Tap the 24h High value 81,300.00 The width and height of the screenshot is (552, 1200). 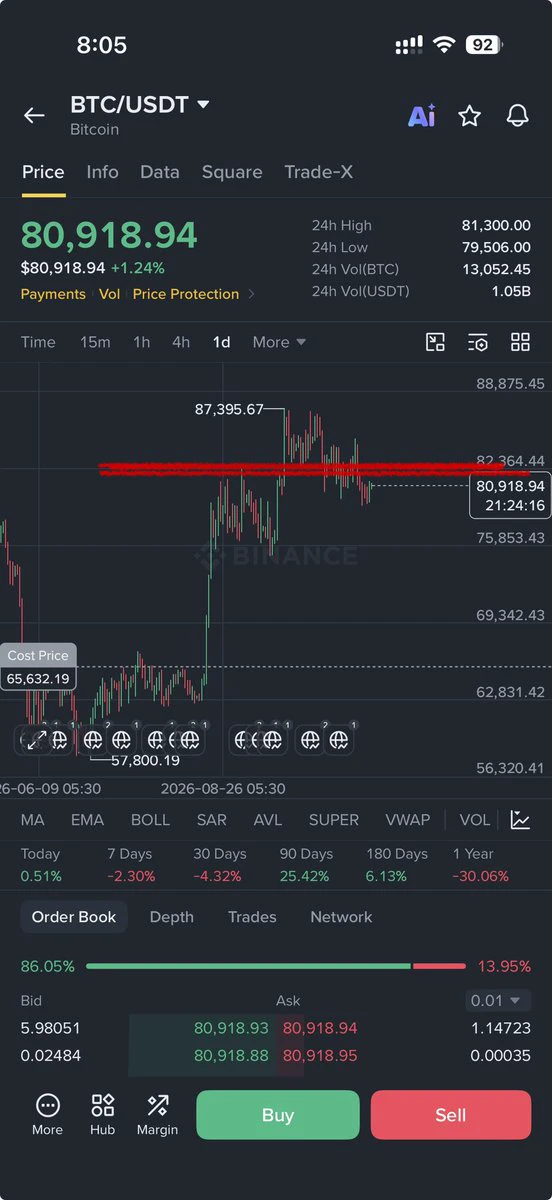[x=496, y=226]
